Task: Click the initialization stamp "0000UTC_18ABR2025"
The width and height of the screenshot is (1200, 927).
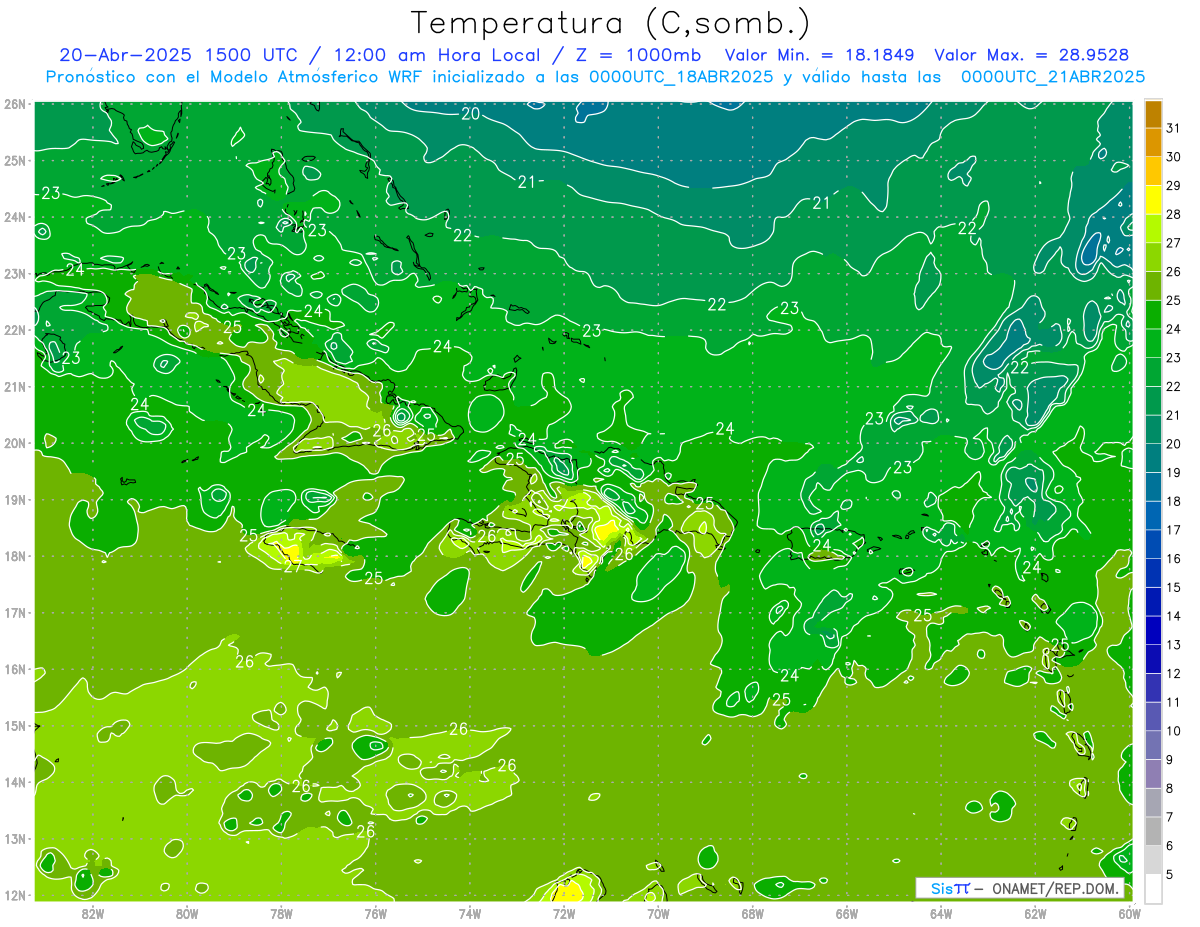Action: (680, 77)
